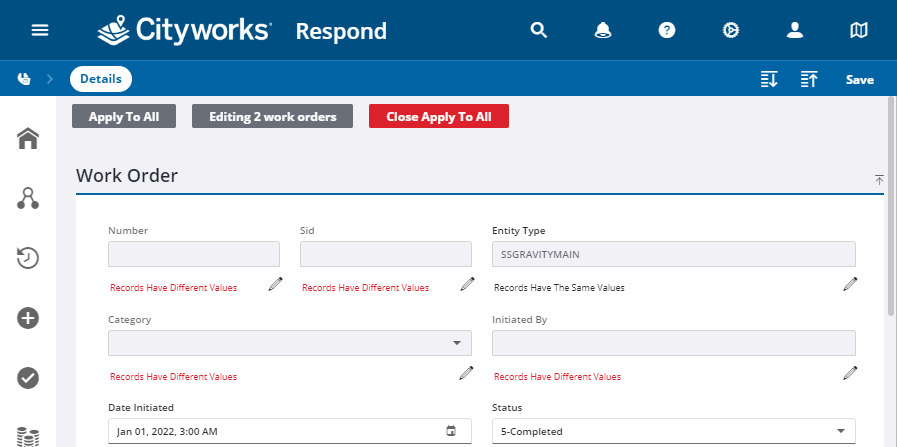Image resolution: width=897 pixels, height=447 pixels.
Task: Toggle edit pencil for Number field
Action: coord(275,285)
